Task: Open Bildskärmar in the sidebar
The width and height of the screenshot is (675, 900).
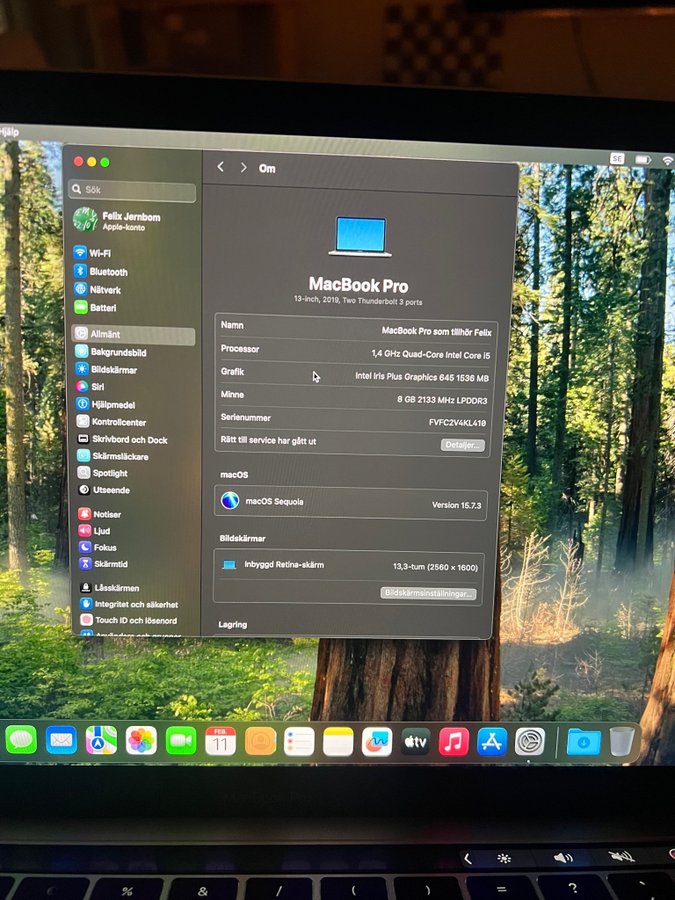Action: point(113,370)
